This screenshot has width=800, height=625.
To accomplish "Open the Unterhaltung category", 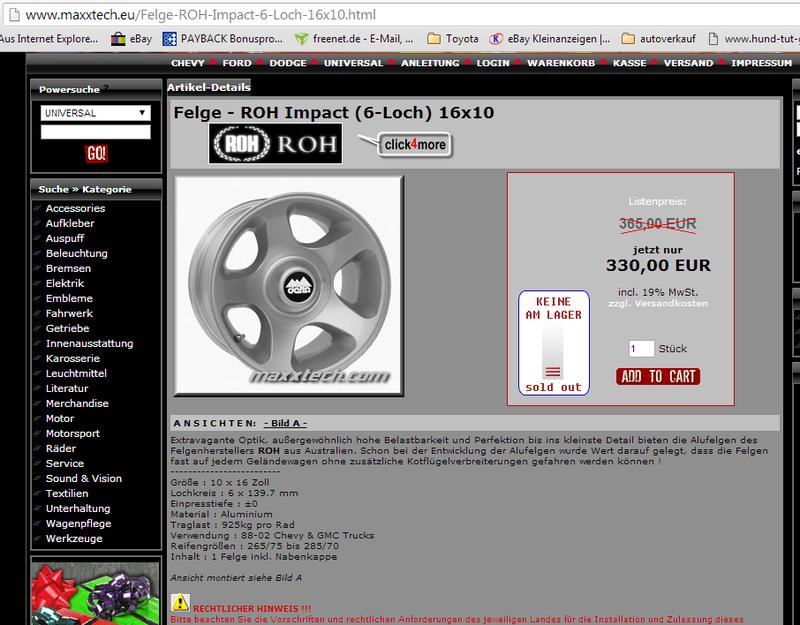I will [78, 508].
